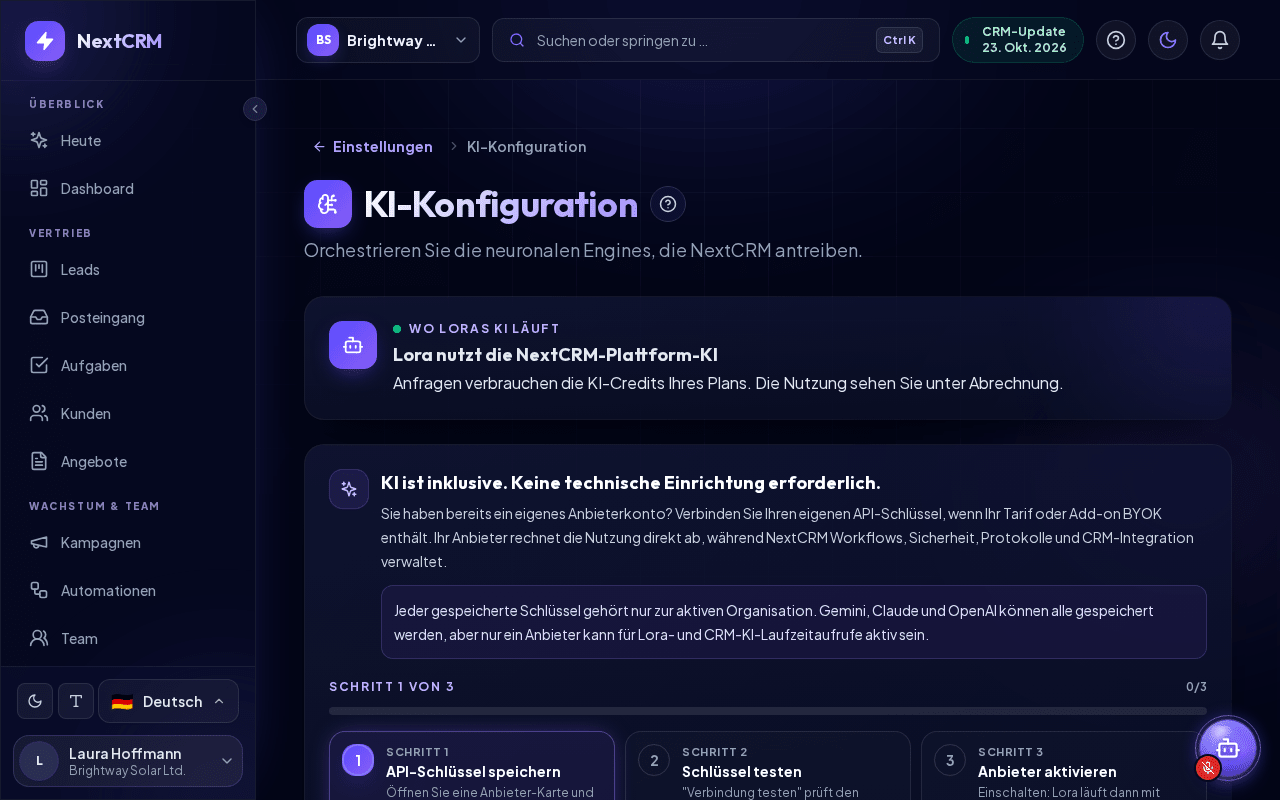Toggle dark mode in sidebar footer
Screen dimensions: 1280x800
35,701
